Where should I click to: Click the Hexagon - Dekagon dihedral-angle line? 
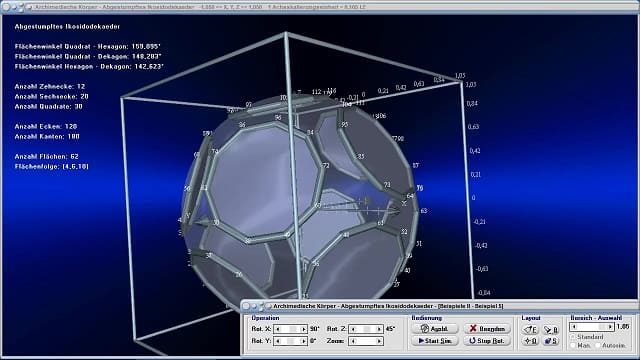[89, 66]
